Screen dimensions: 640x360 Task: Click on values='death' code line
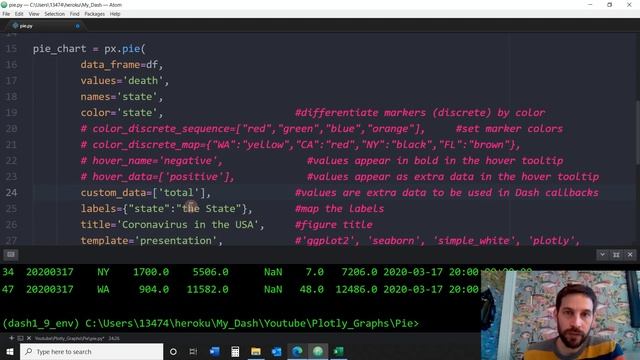pos(124,81)
